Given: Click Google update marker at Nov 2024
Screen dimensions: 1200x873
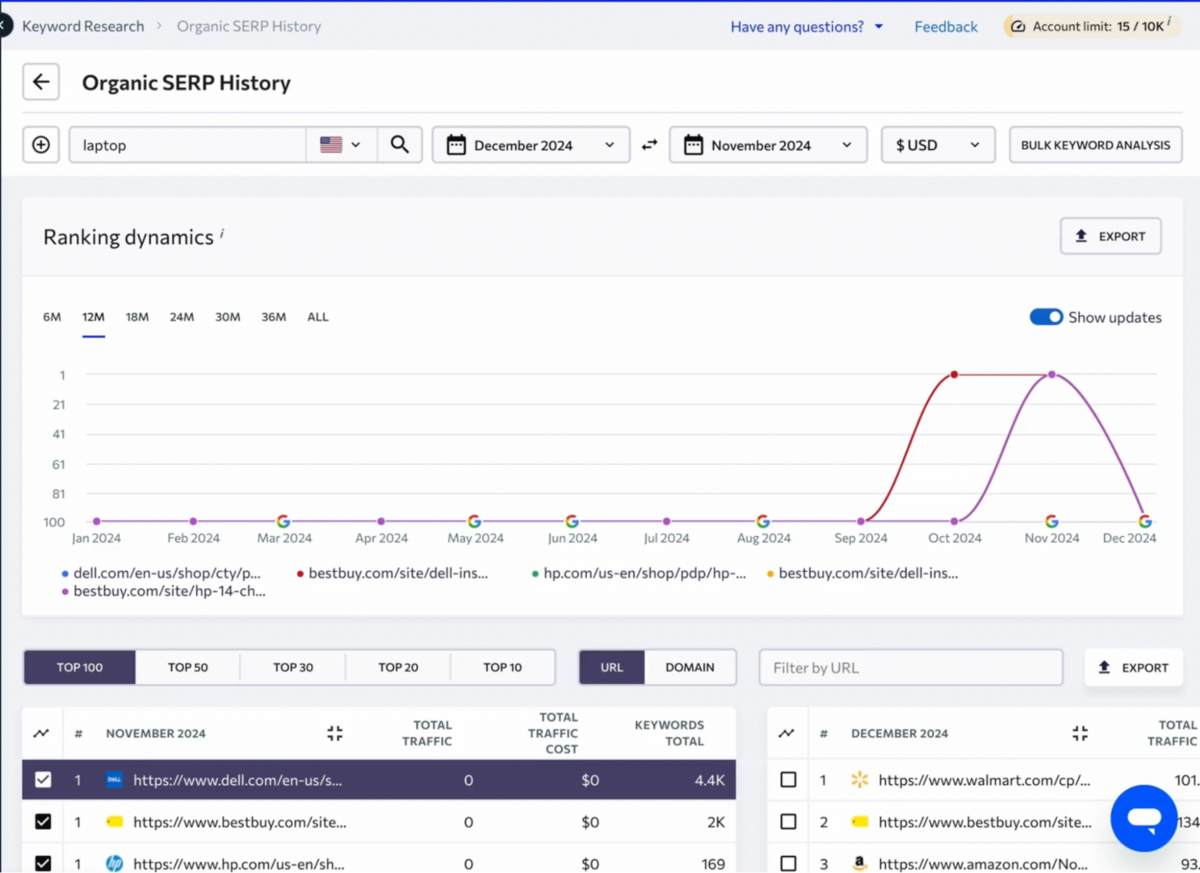Looking at the screenshot, I should point(1051,521).
